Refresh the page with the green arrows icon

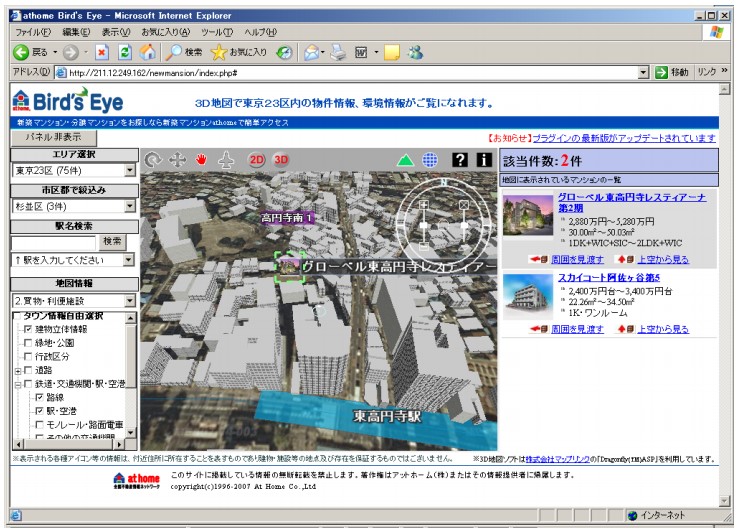coord(124,52)
